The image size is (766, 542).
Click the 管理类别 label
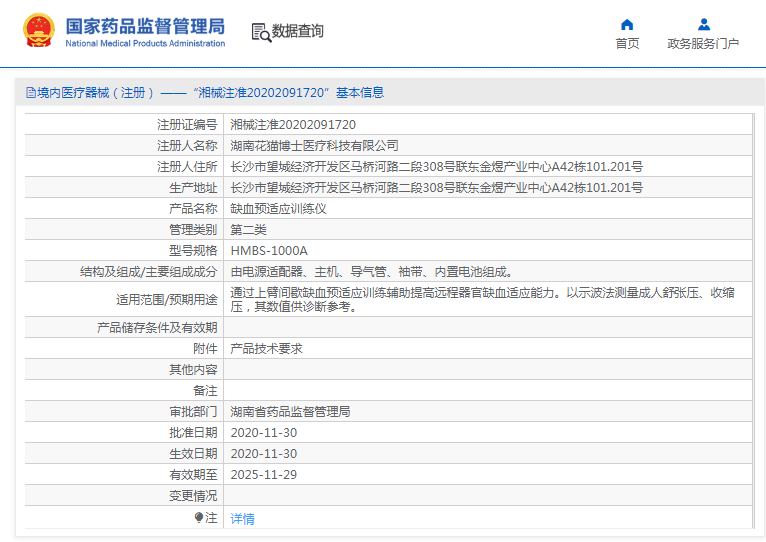(x=193, y=230)
